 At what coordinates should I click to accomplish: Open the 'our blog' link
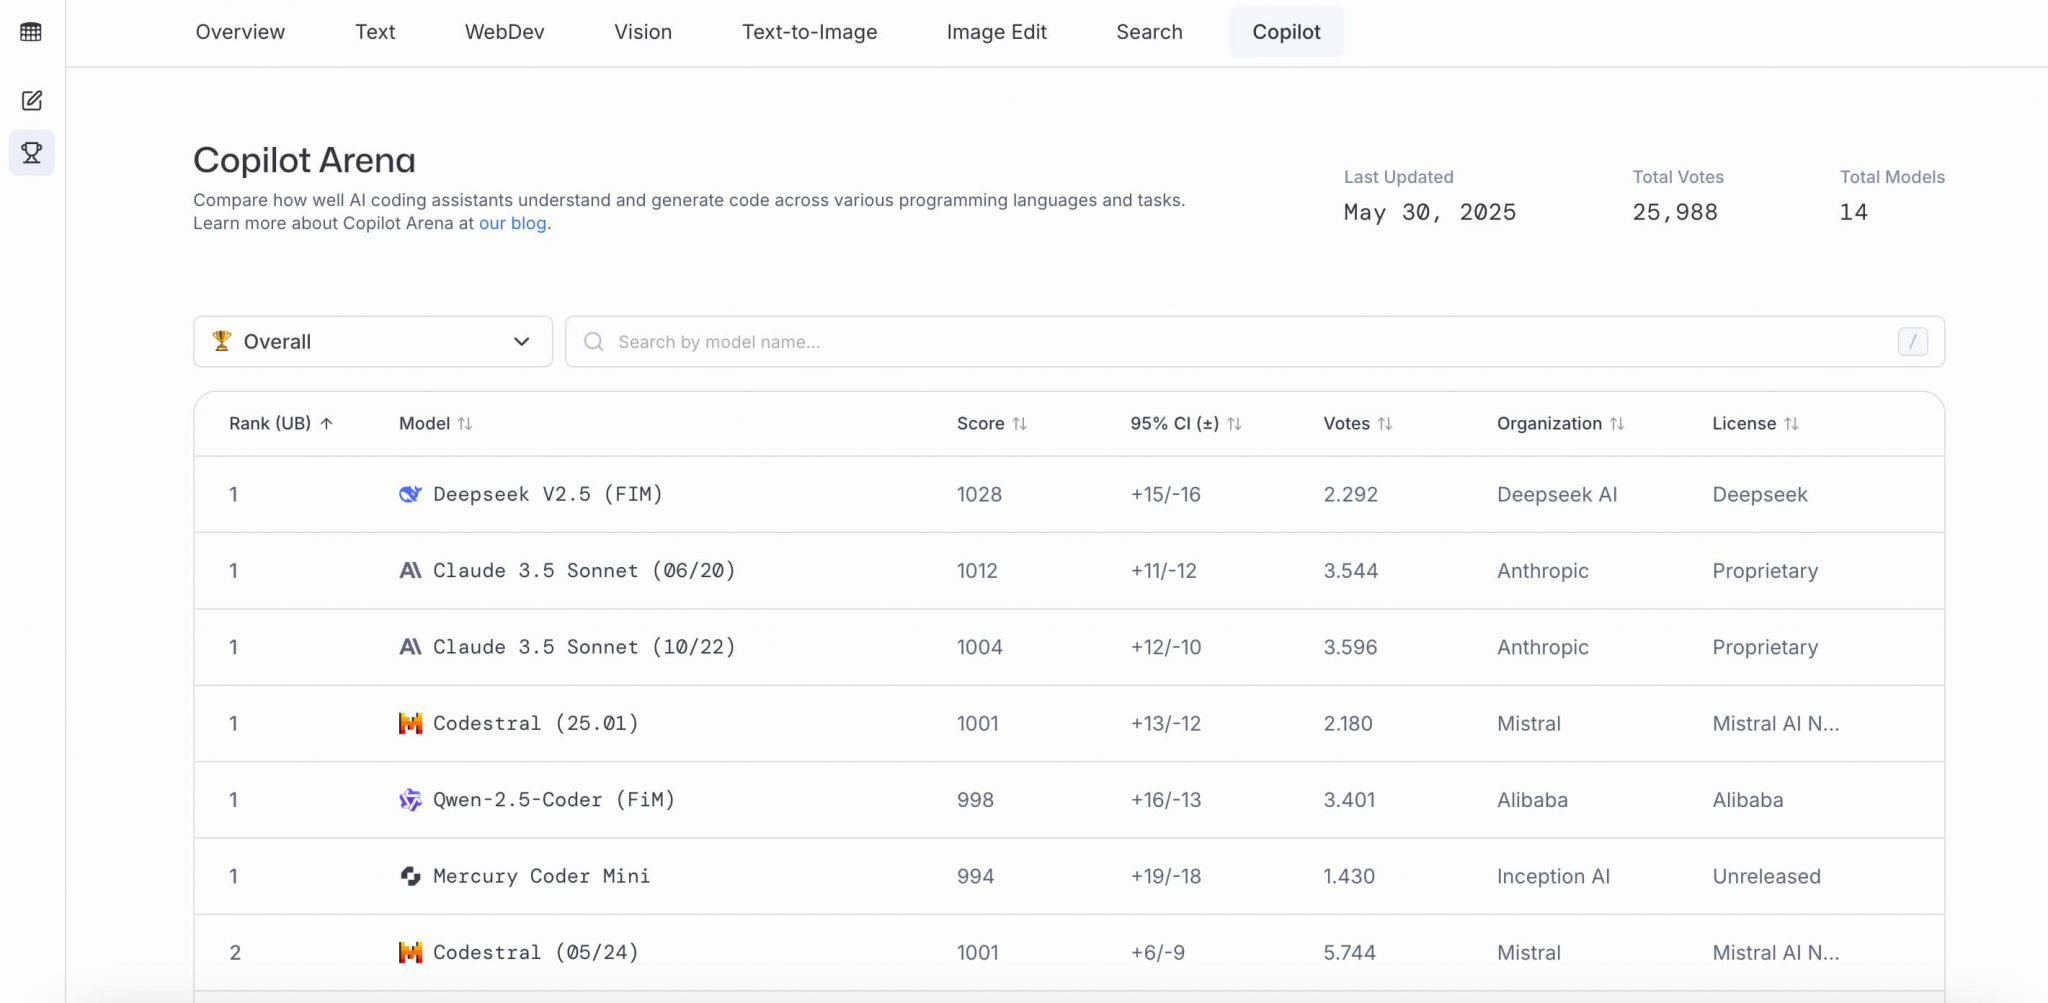[x=512, y=223]
